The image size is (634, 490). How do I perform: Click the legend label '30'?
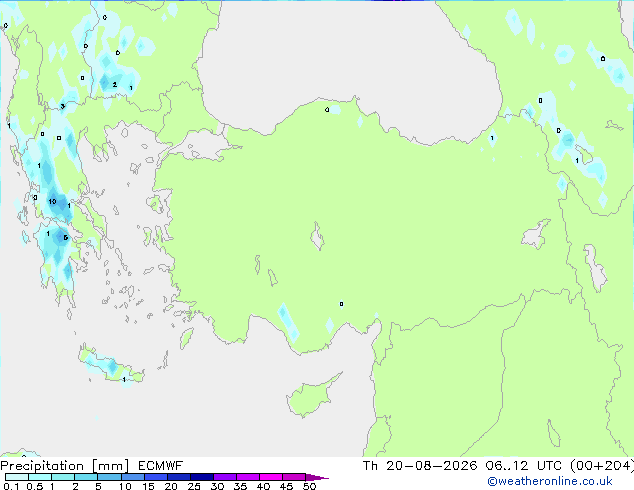point(217,486)
